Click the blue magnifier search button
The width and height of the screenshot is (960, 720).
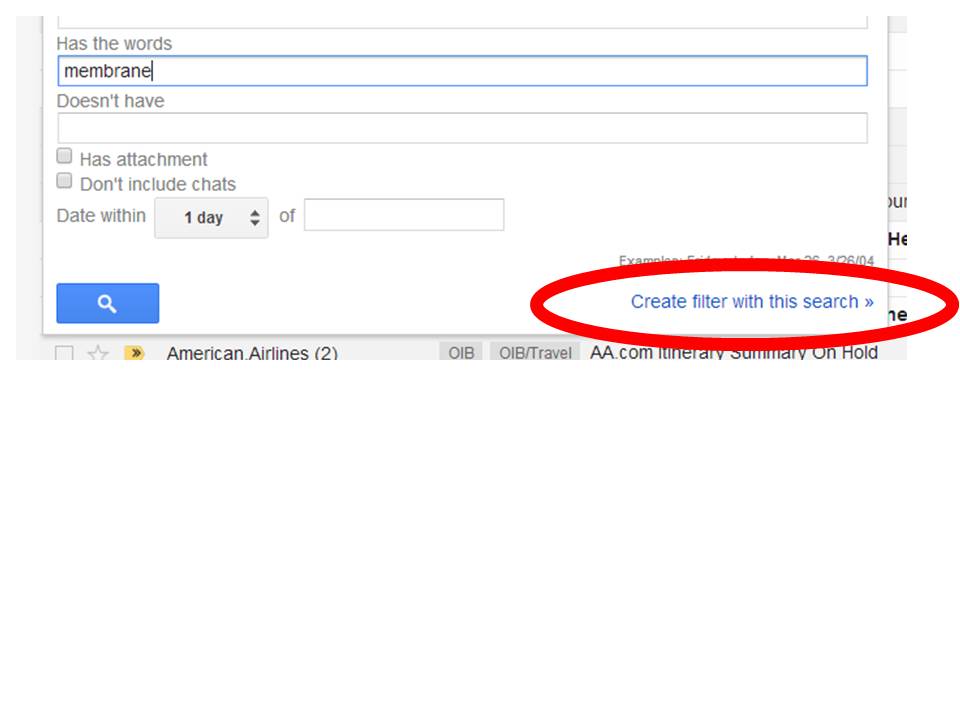click(107, 304)
